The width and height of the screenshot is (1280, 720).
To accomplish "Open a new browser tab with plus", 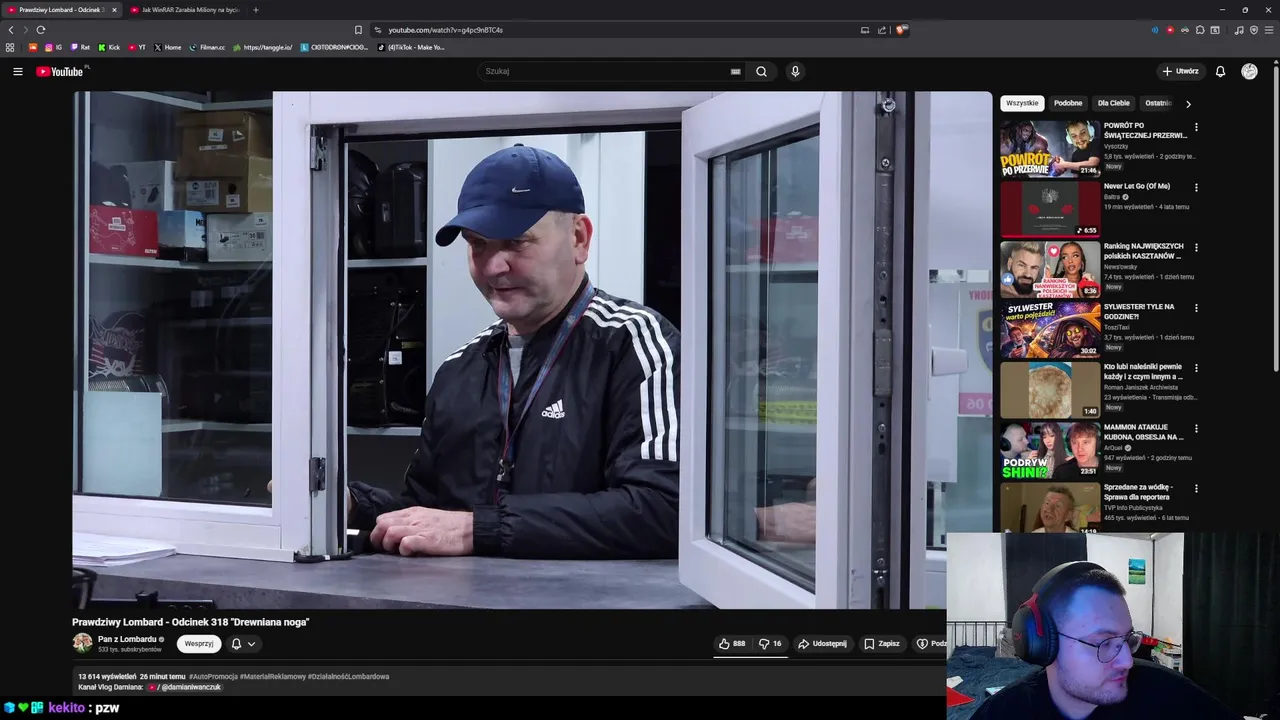I will (255, 10).
